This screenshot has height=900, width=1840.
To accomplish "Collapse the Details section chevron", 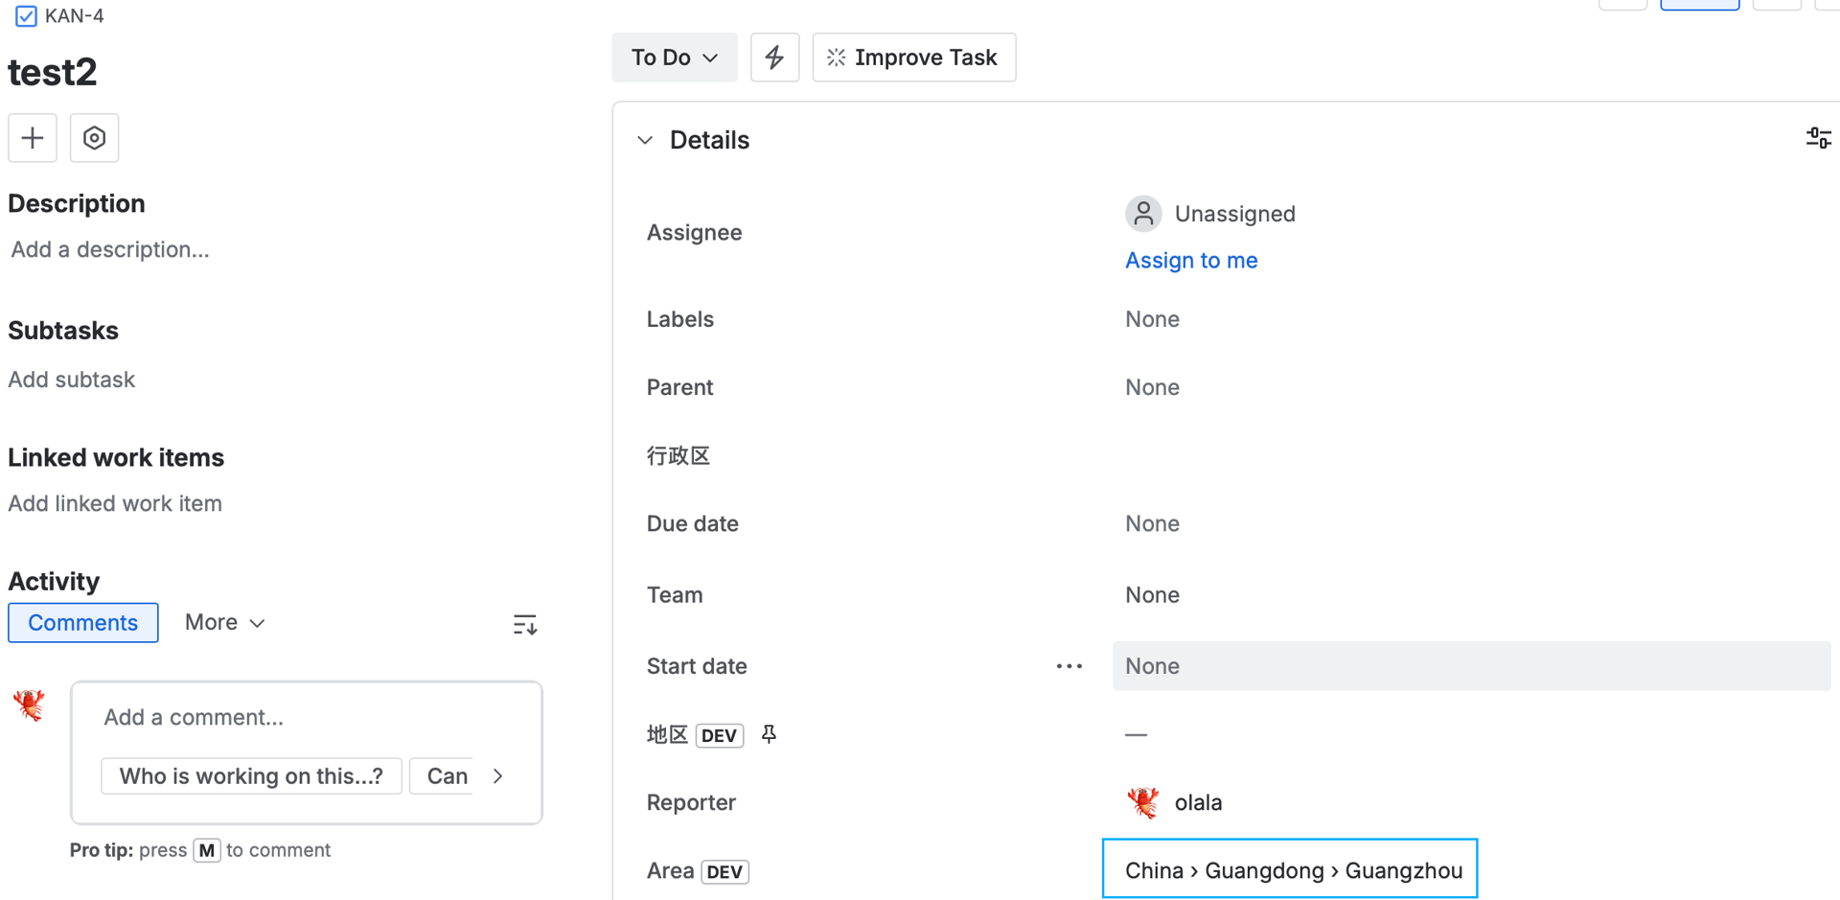I will click(x=645, y=140).
